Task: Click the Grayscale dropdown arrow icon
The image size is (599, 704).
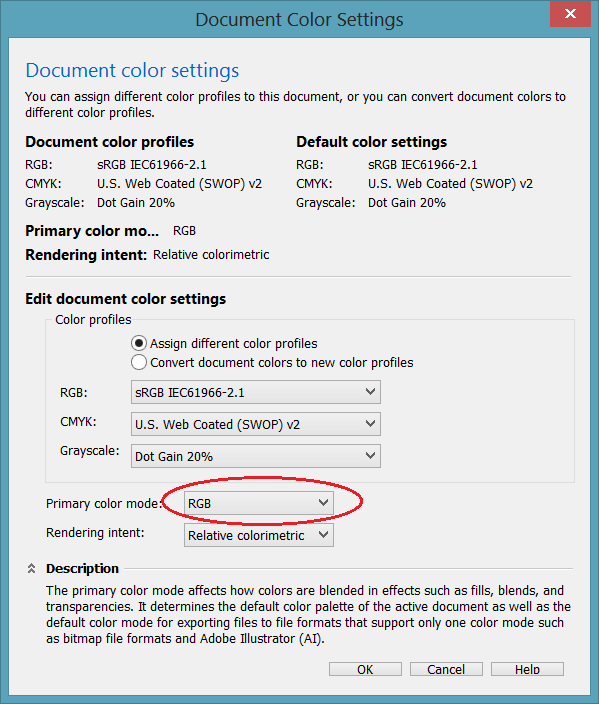Action: 370,455
